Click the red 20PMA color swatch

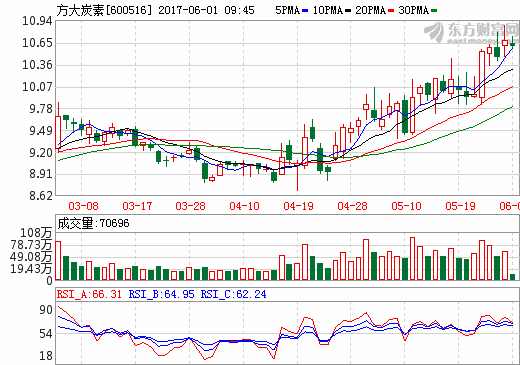click(391, 11)
